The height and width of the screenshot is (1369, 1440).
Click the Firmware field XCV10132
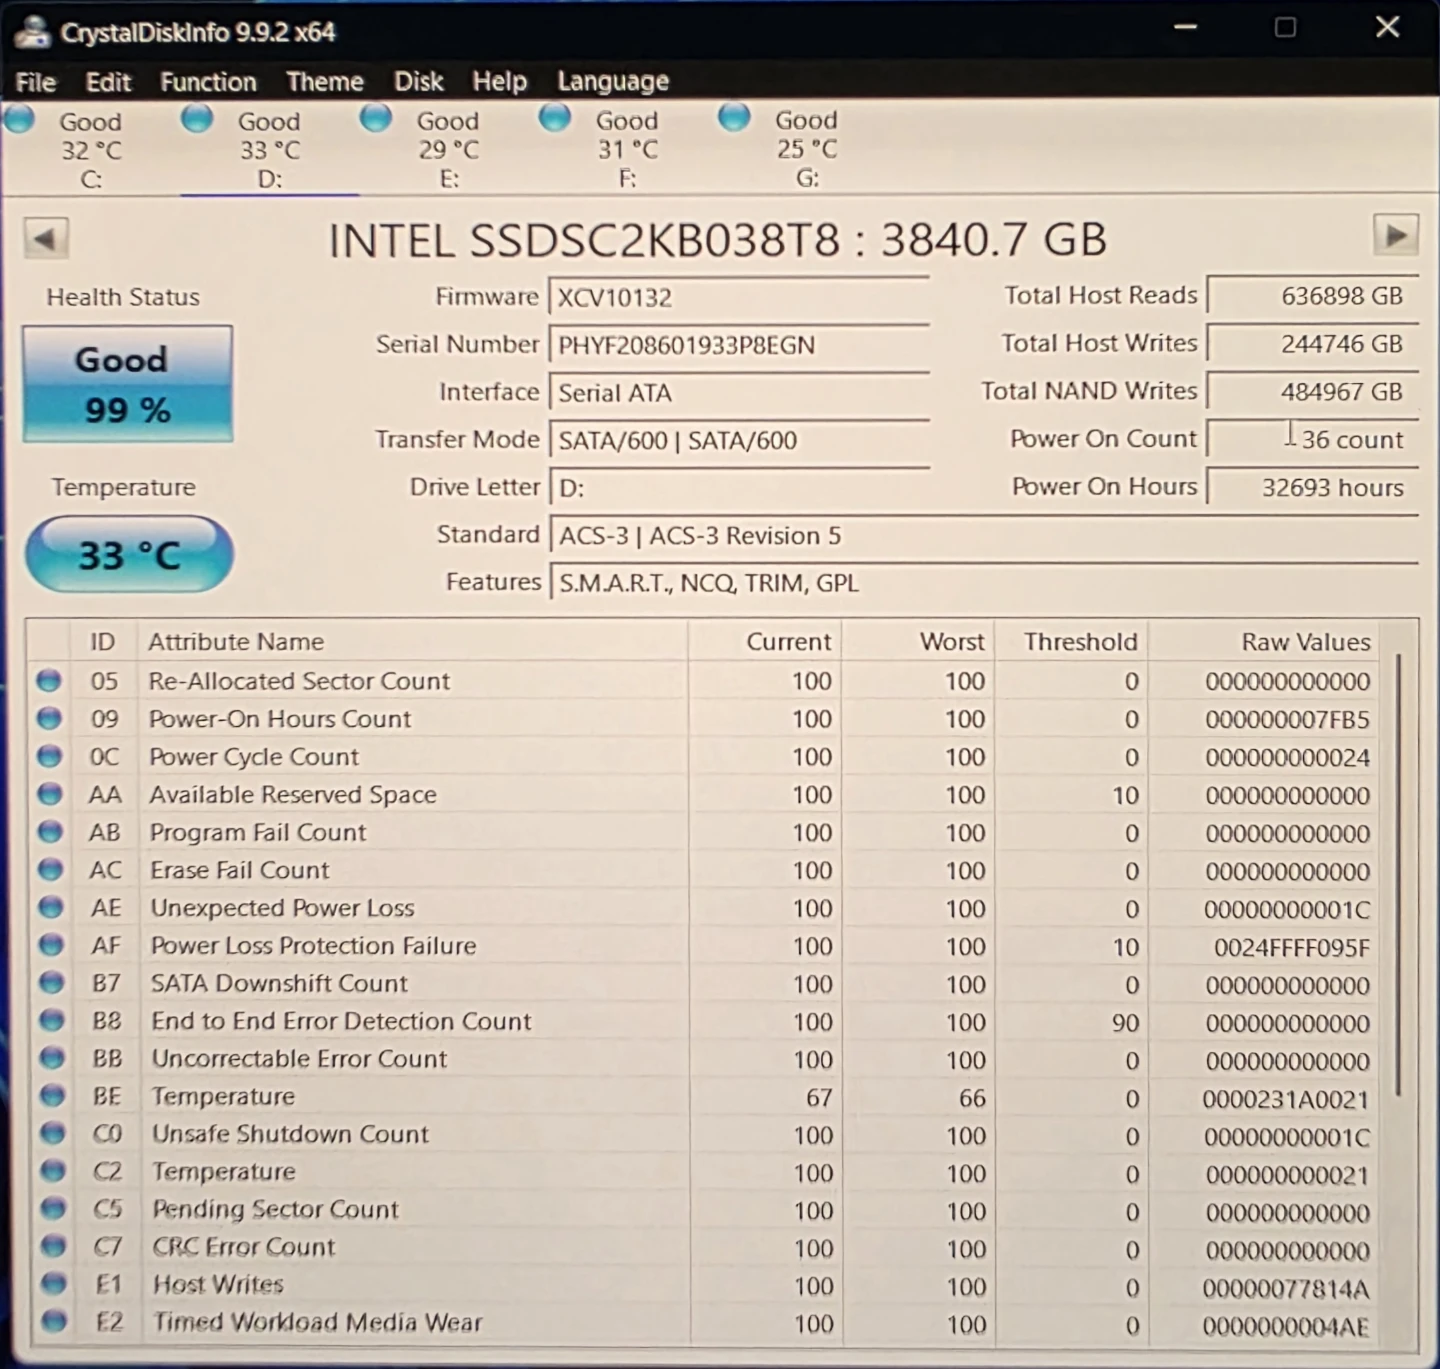739,298
